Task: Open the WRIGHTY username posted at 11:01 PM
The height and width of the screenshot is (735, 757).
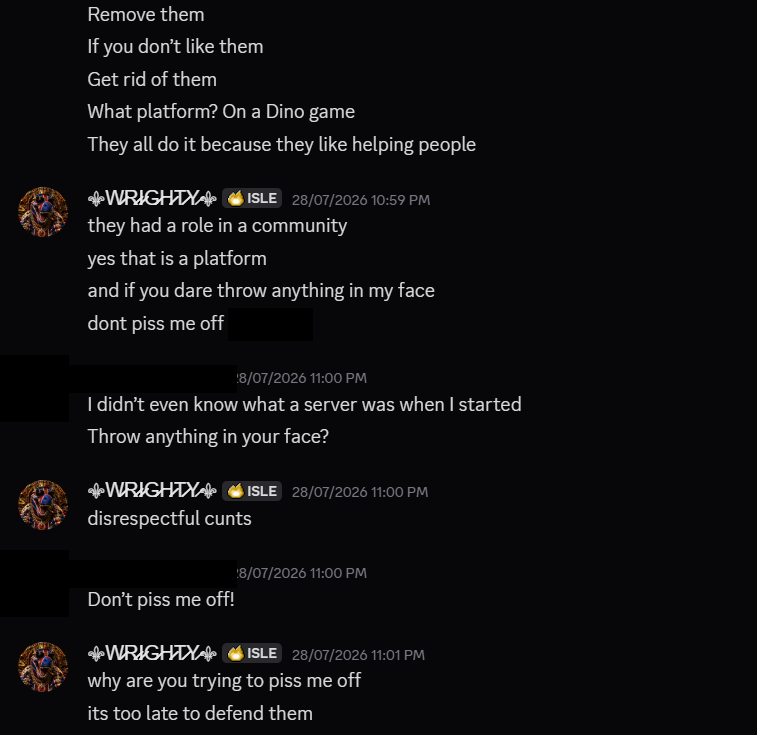Action: (152, 653)
